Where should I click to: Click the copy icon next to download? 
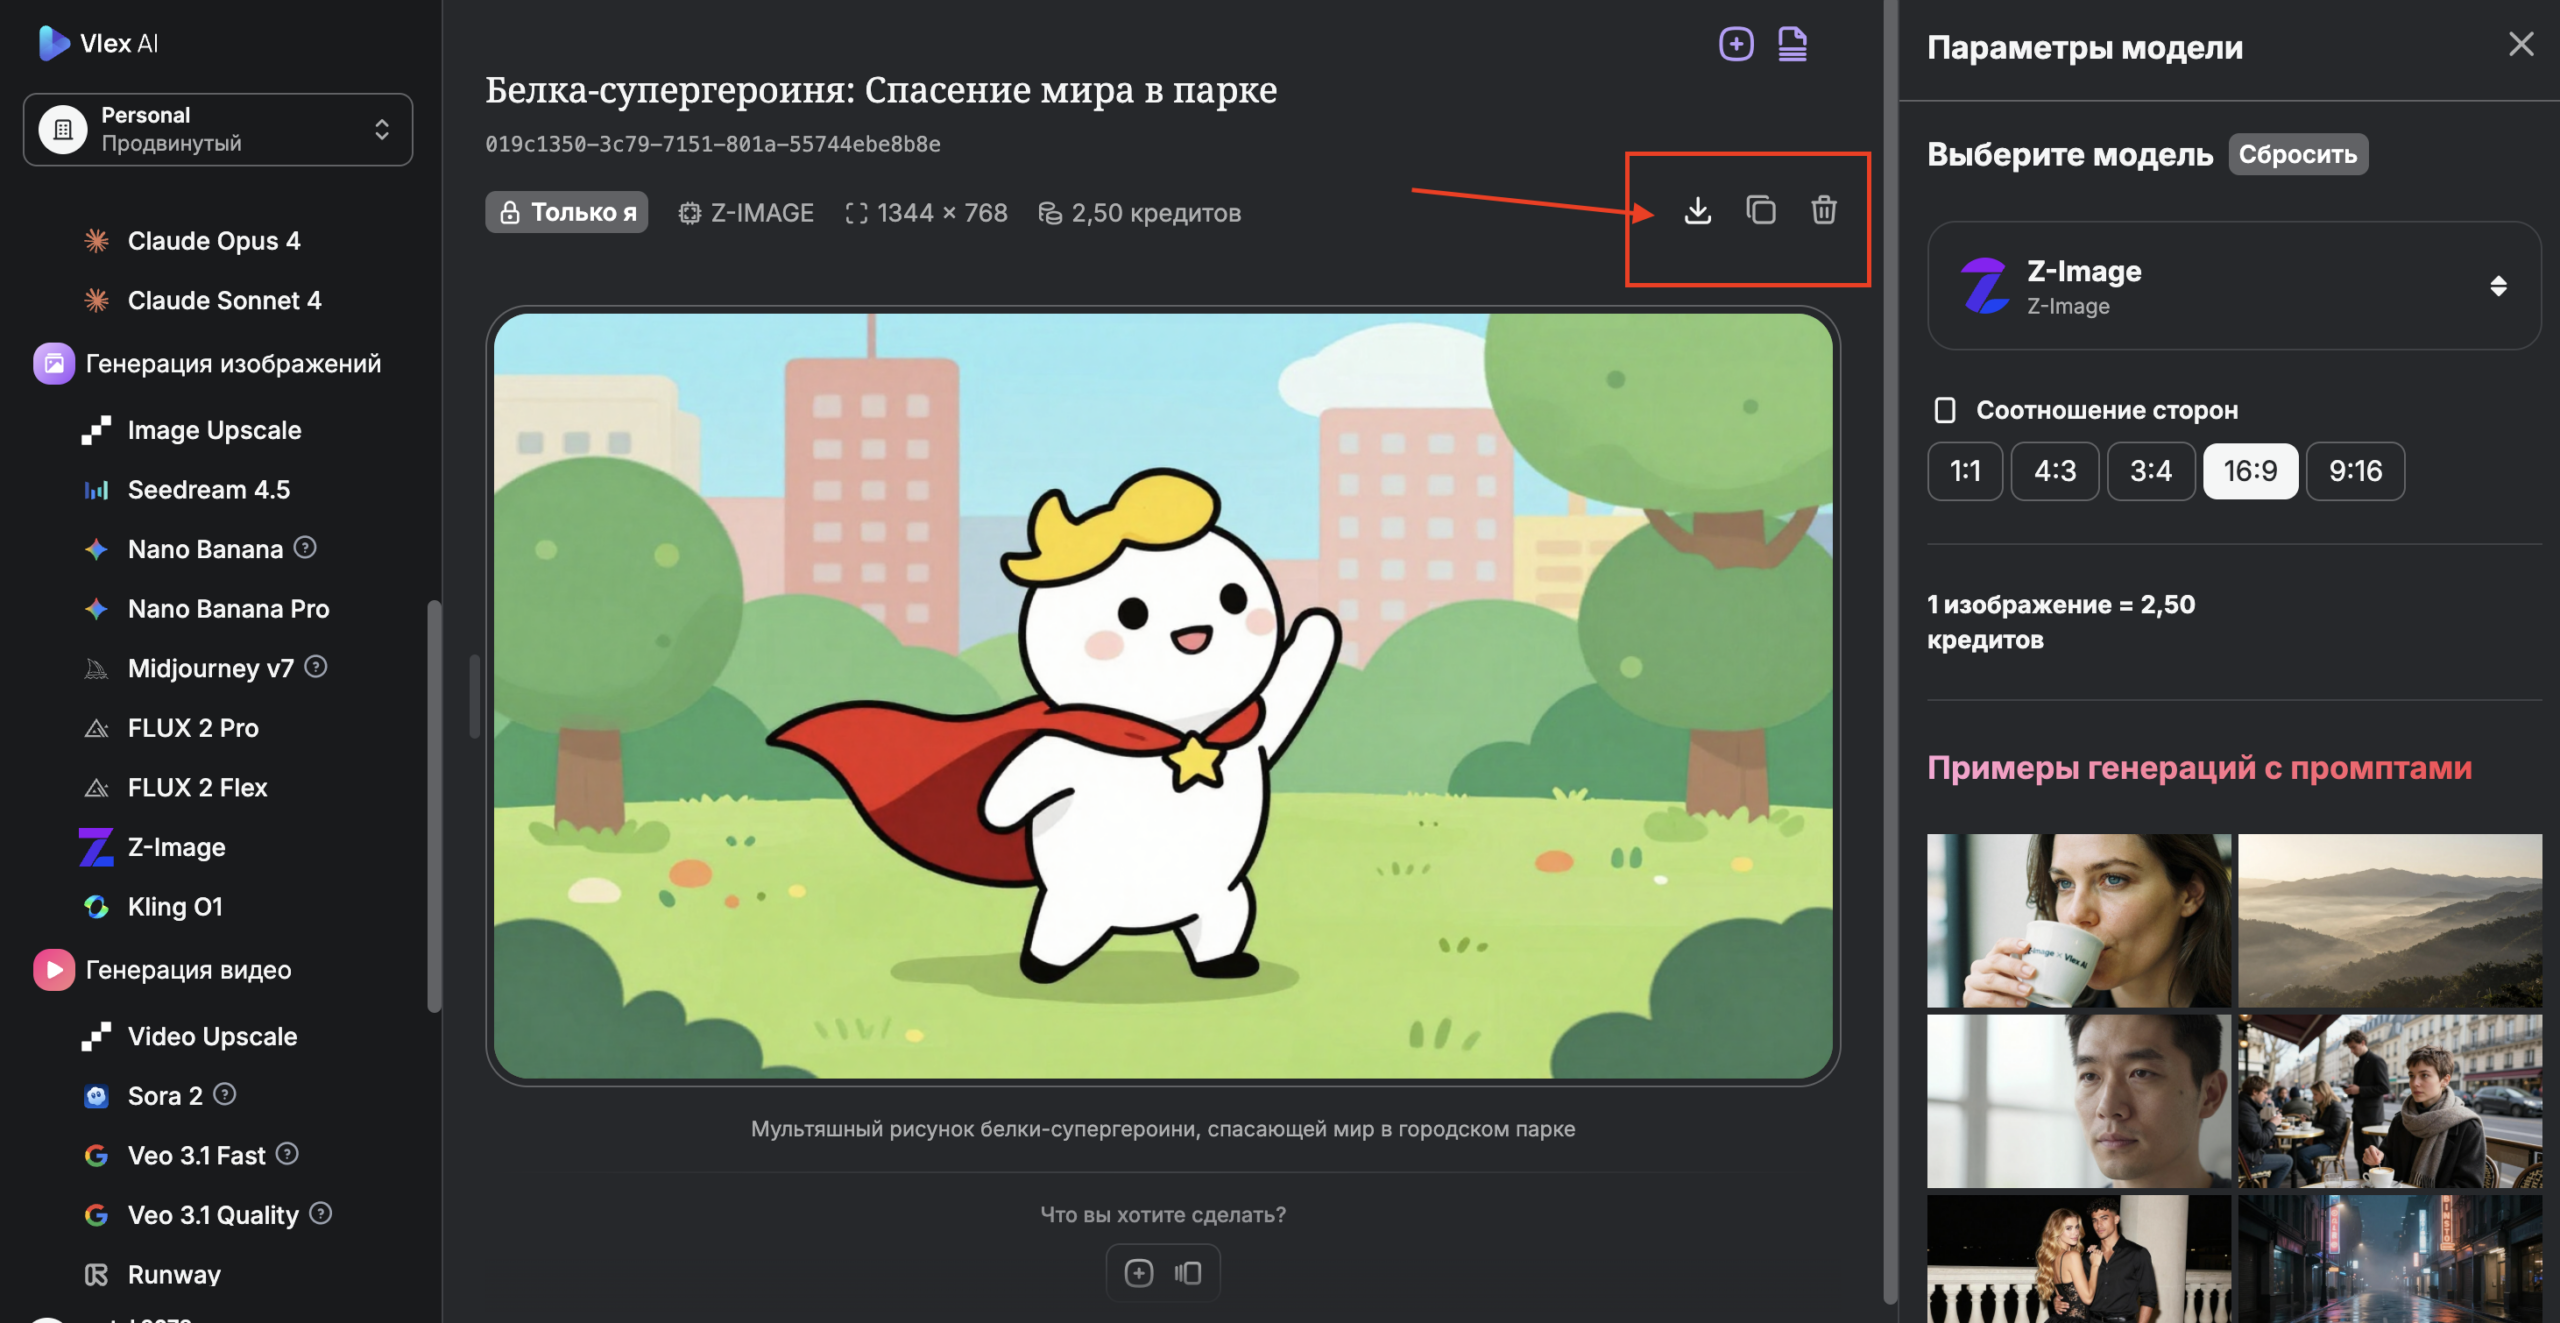1760,211
